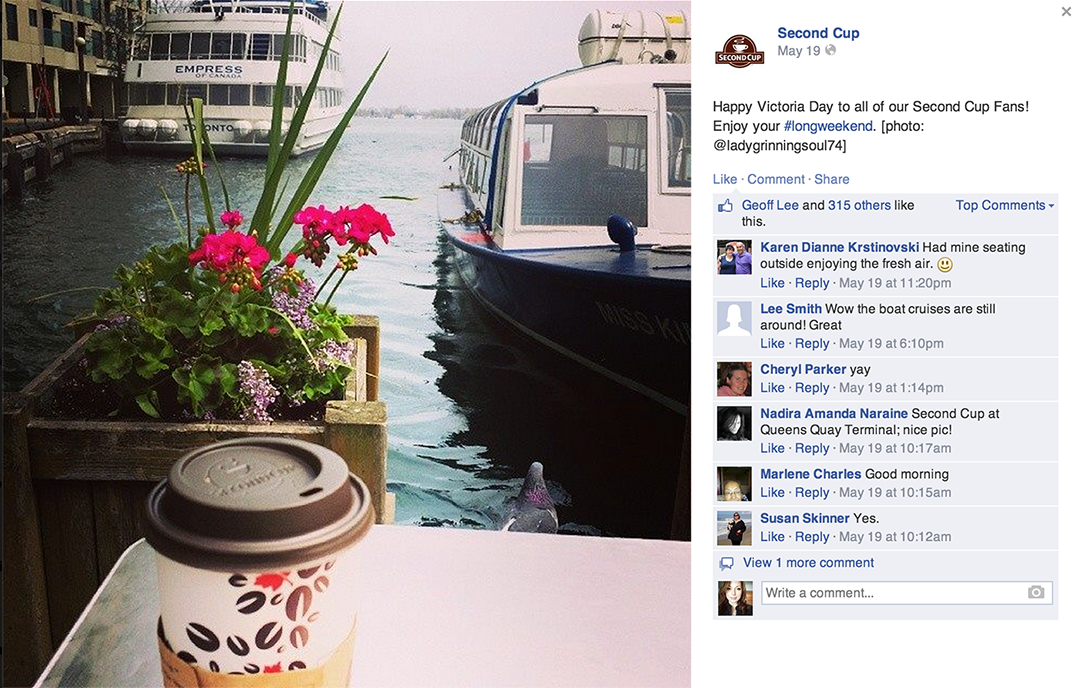Open the #longweekend hashtag link
Screen dimensions: 1080x688
[828, 126]
